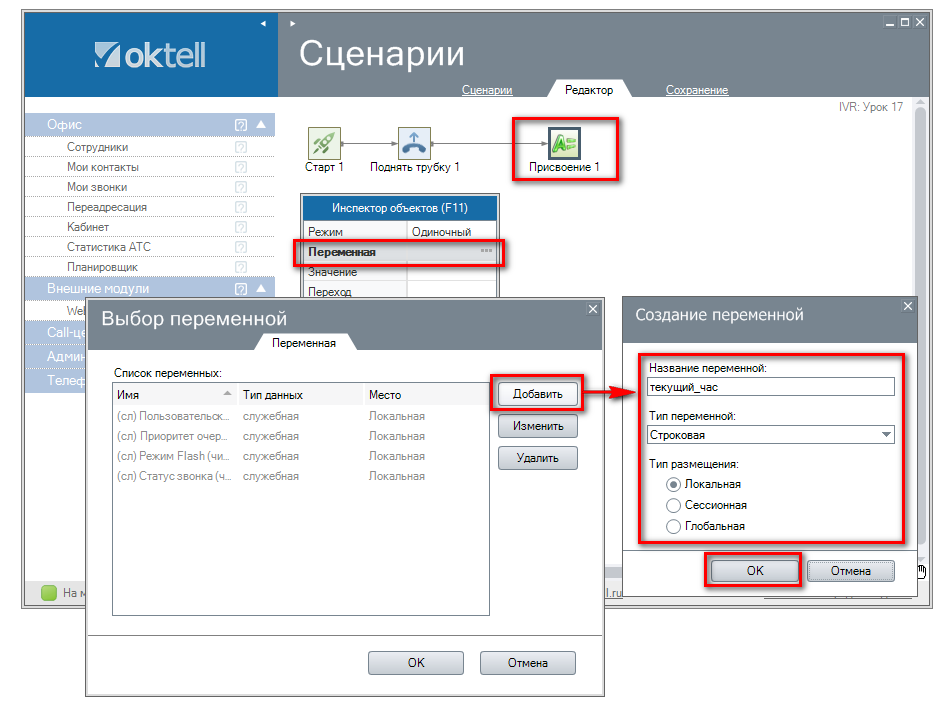Click help icon in Внешние модули header
The image size is (943, 707).
pos(240,289)
